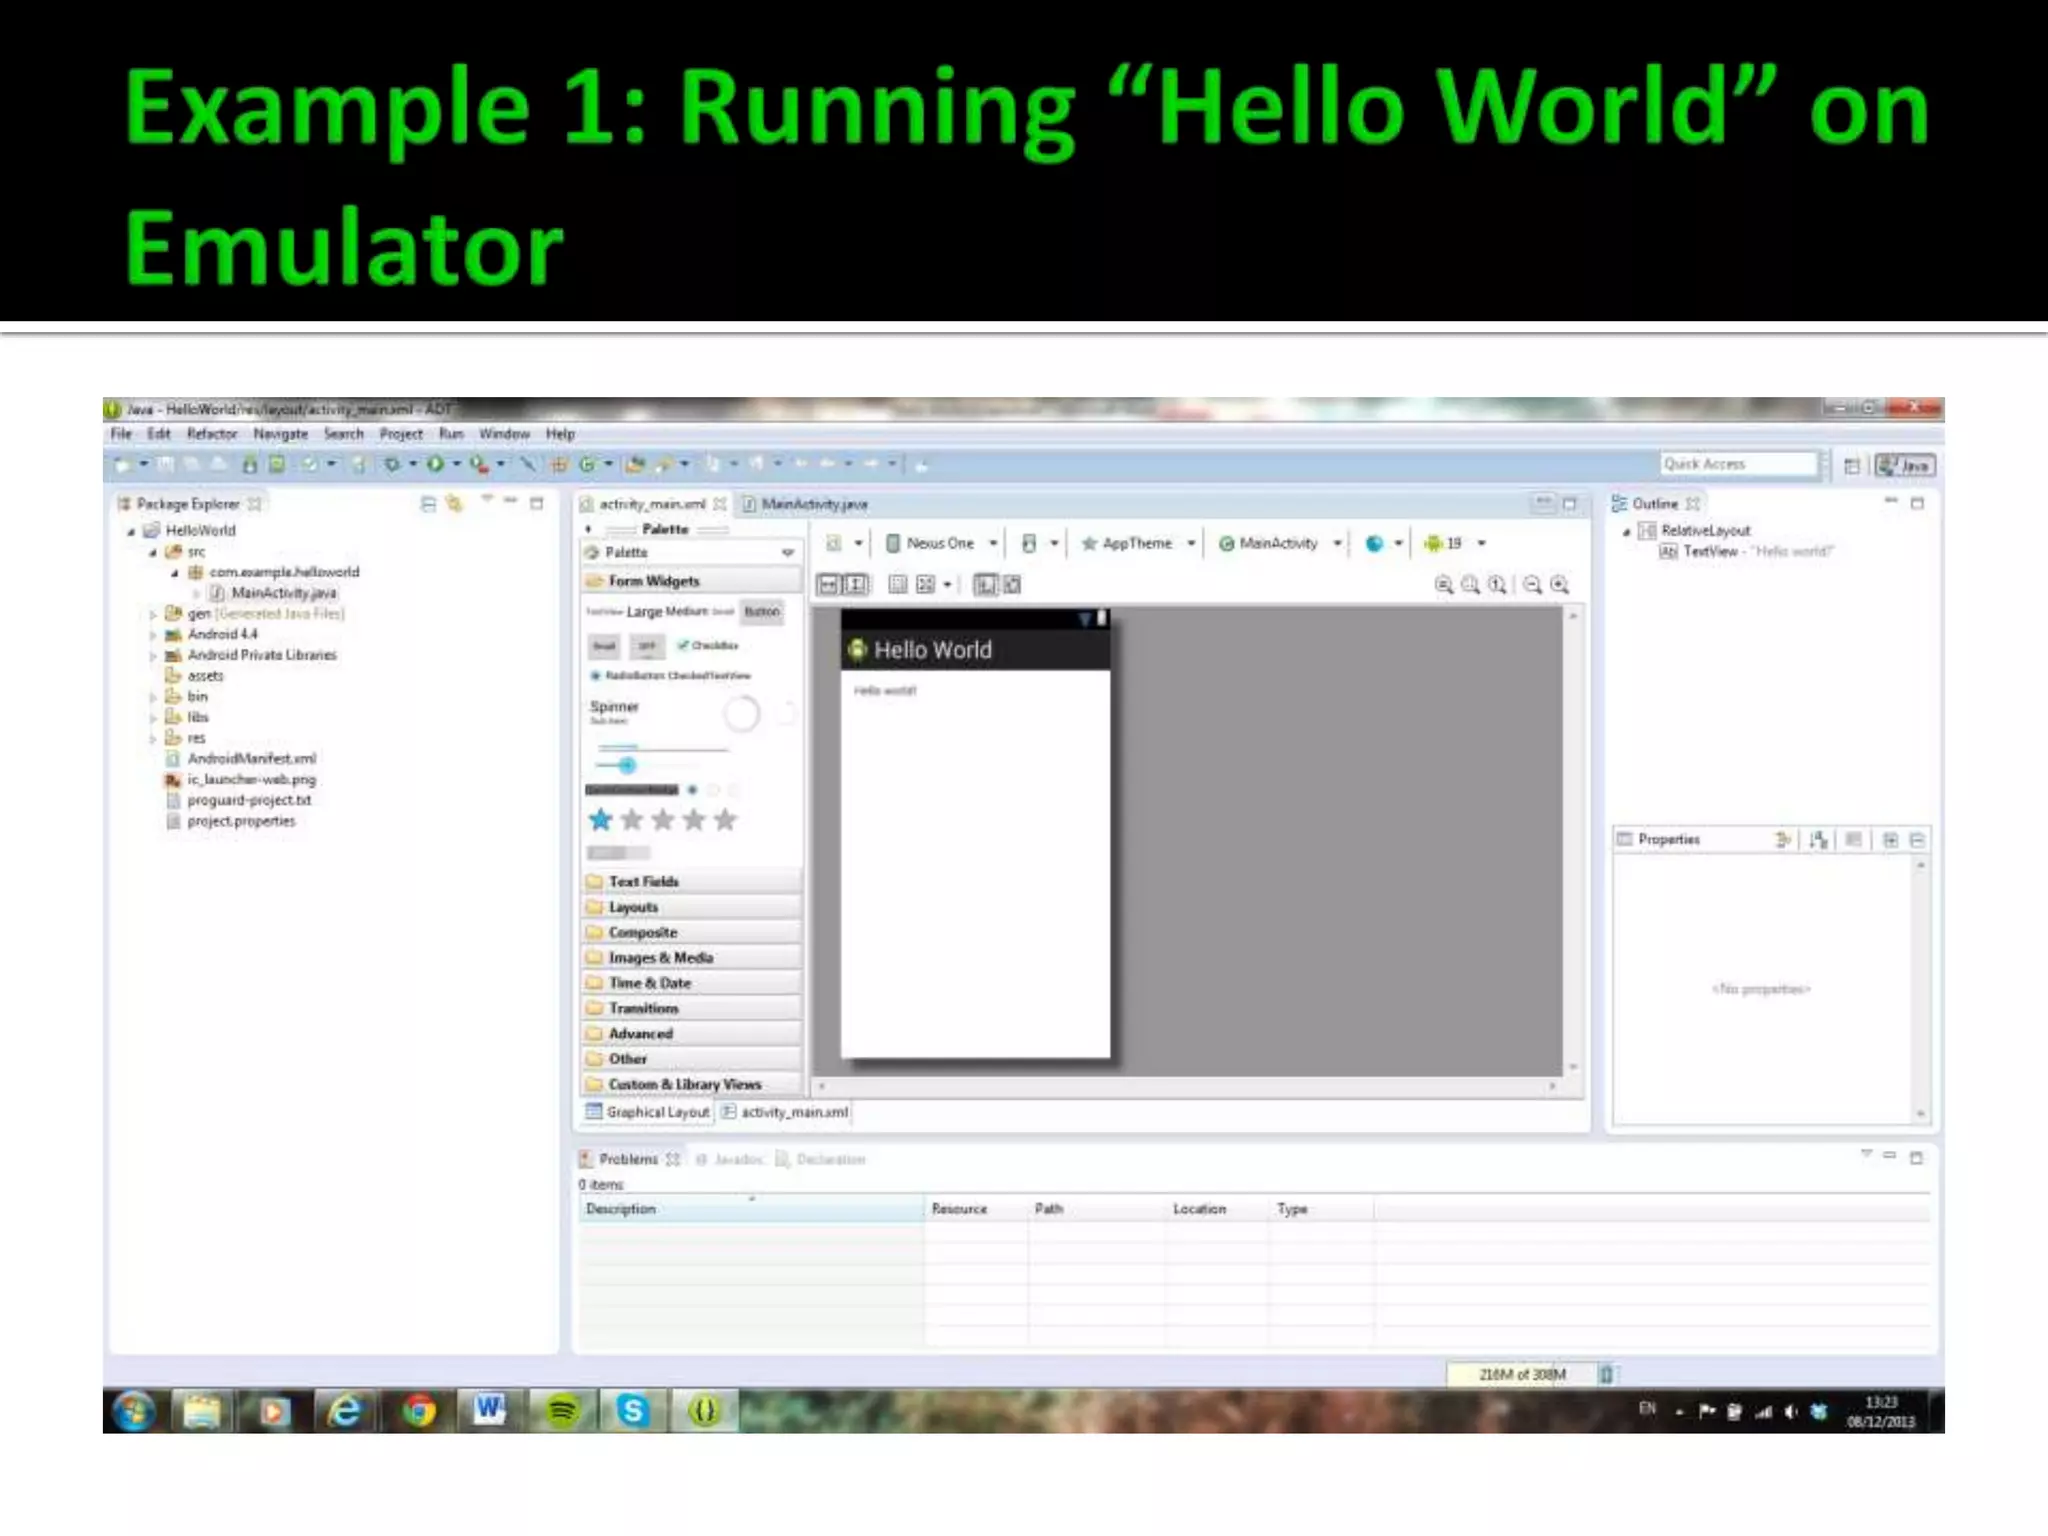Click the Run green play toolbar icon
The image size is (2048, 1536).
[x=435, y=464]
